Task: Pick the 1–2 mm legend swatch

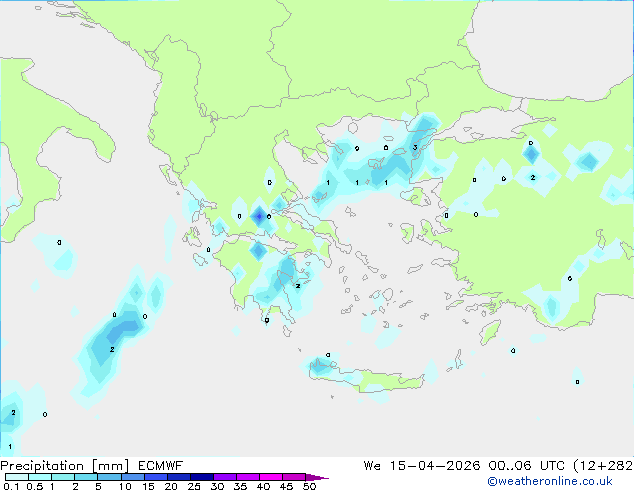Action: coord(63,477)
